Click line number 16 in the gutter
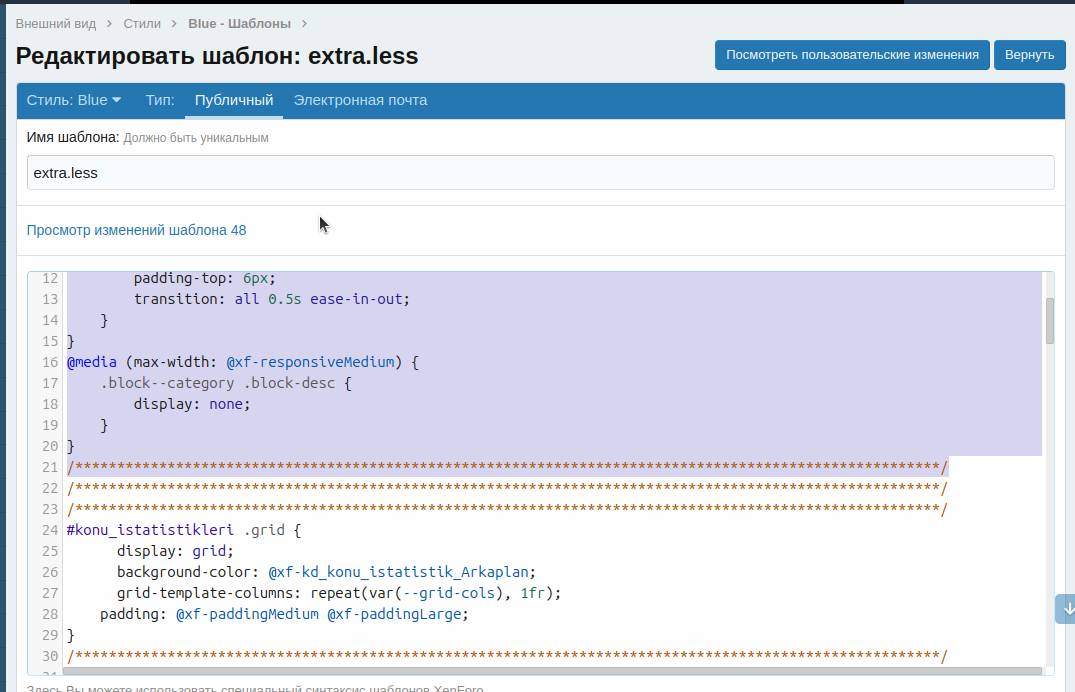 50,362
